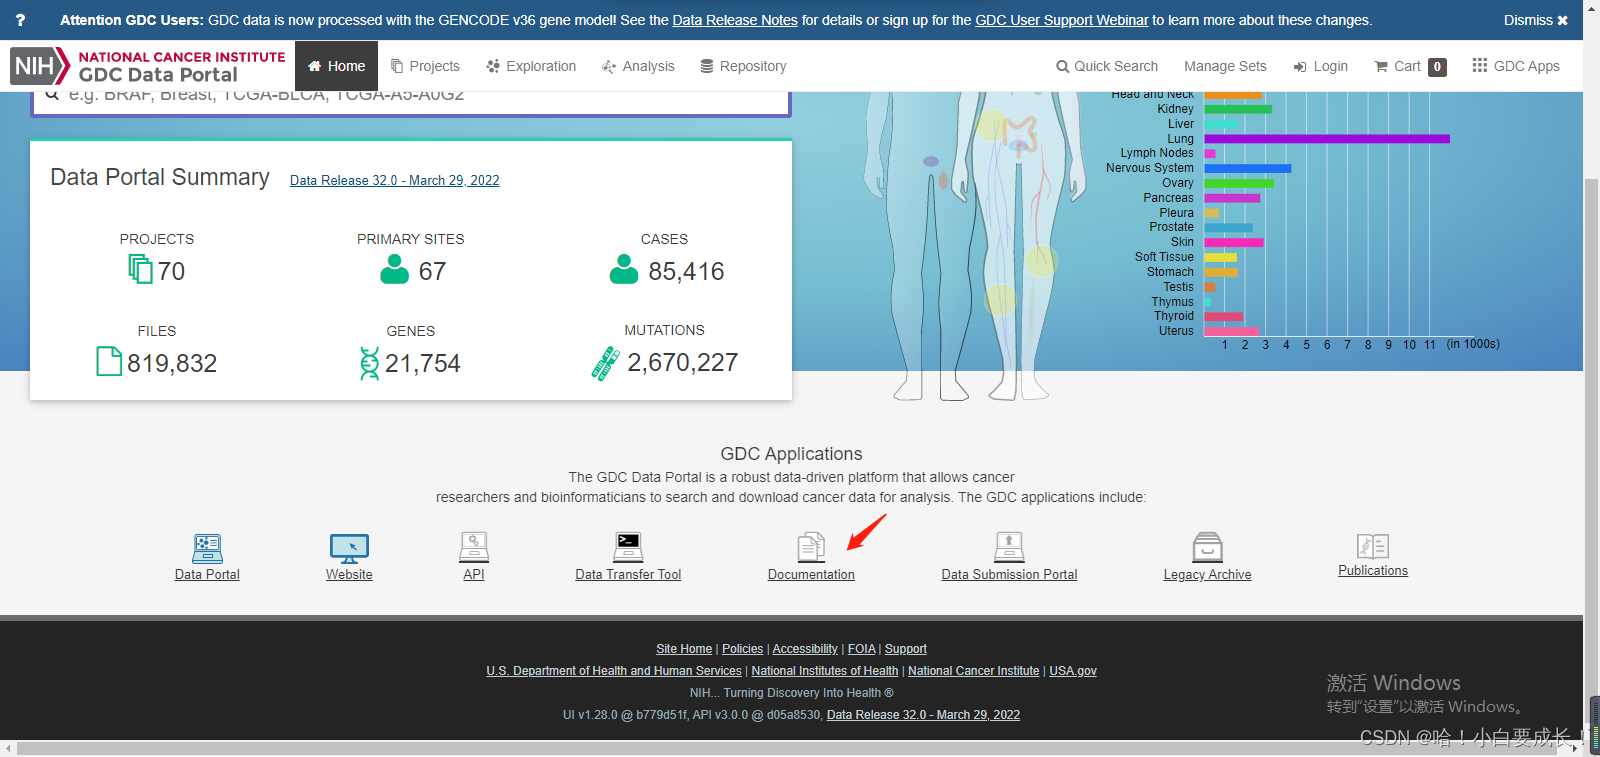Click the Cases person icon
The image size is (1600, 757).
624,269
